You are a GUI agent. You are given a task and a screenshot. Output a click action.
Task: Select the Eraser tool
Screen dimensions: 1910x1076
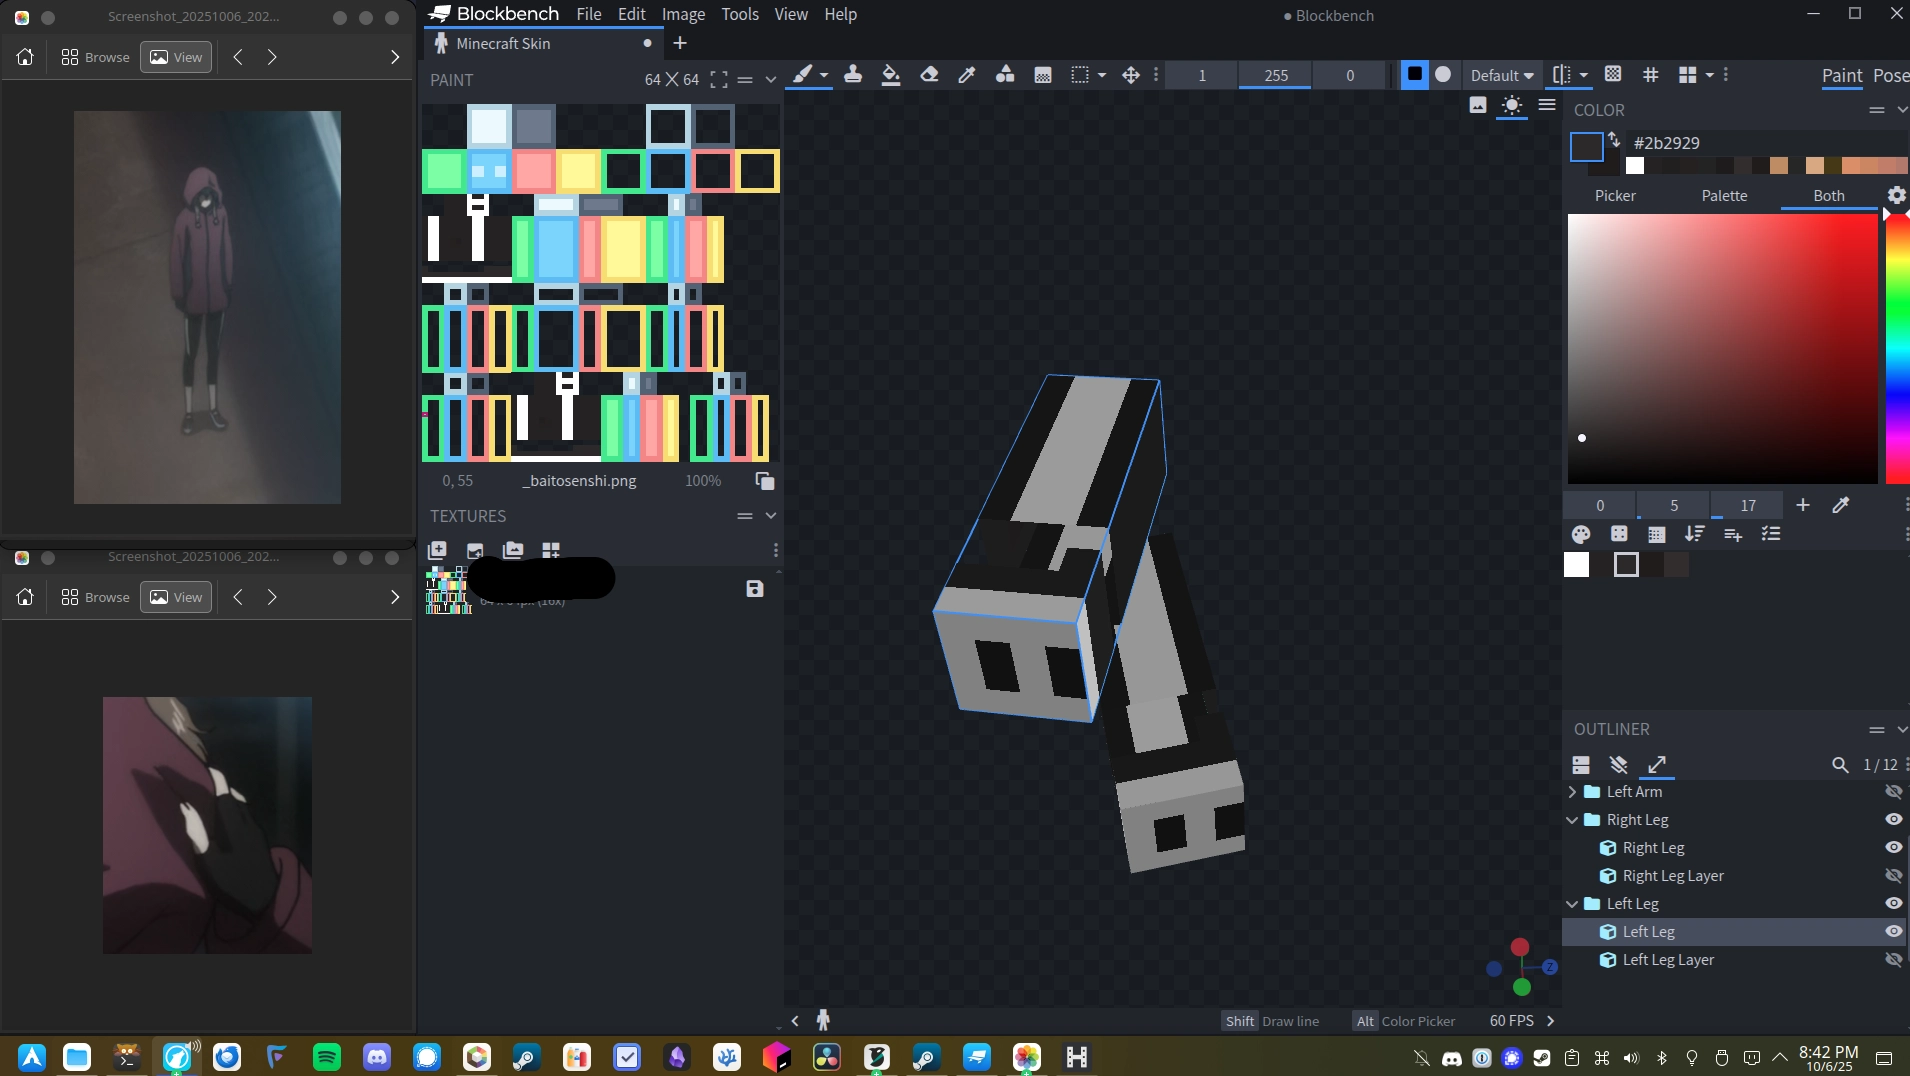pyautogui.click(x=929, y=75)
